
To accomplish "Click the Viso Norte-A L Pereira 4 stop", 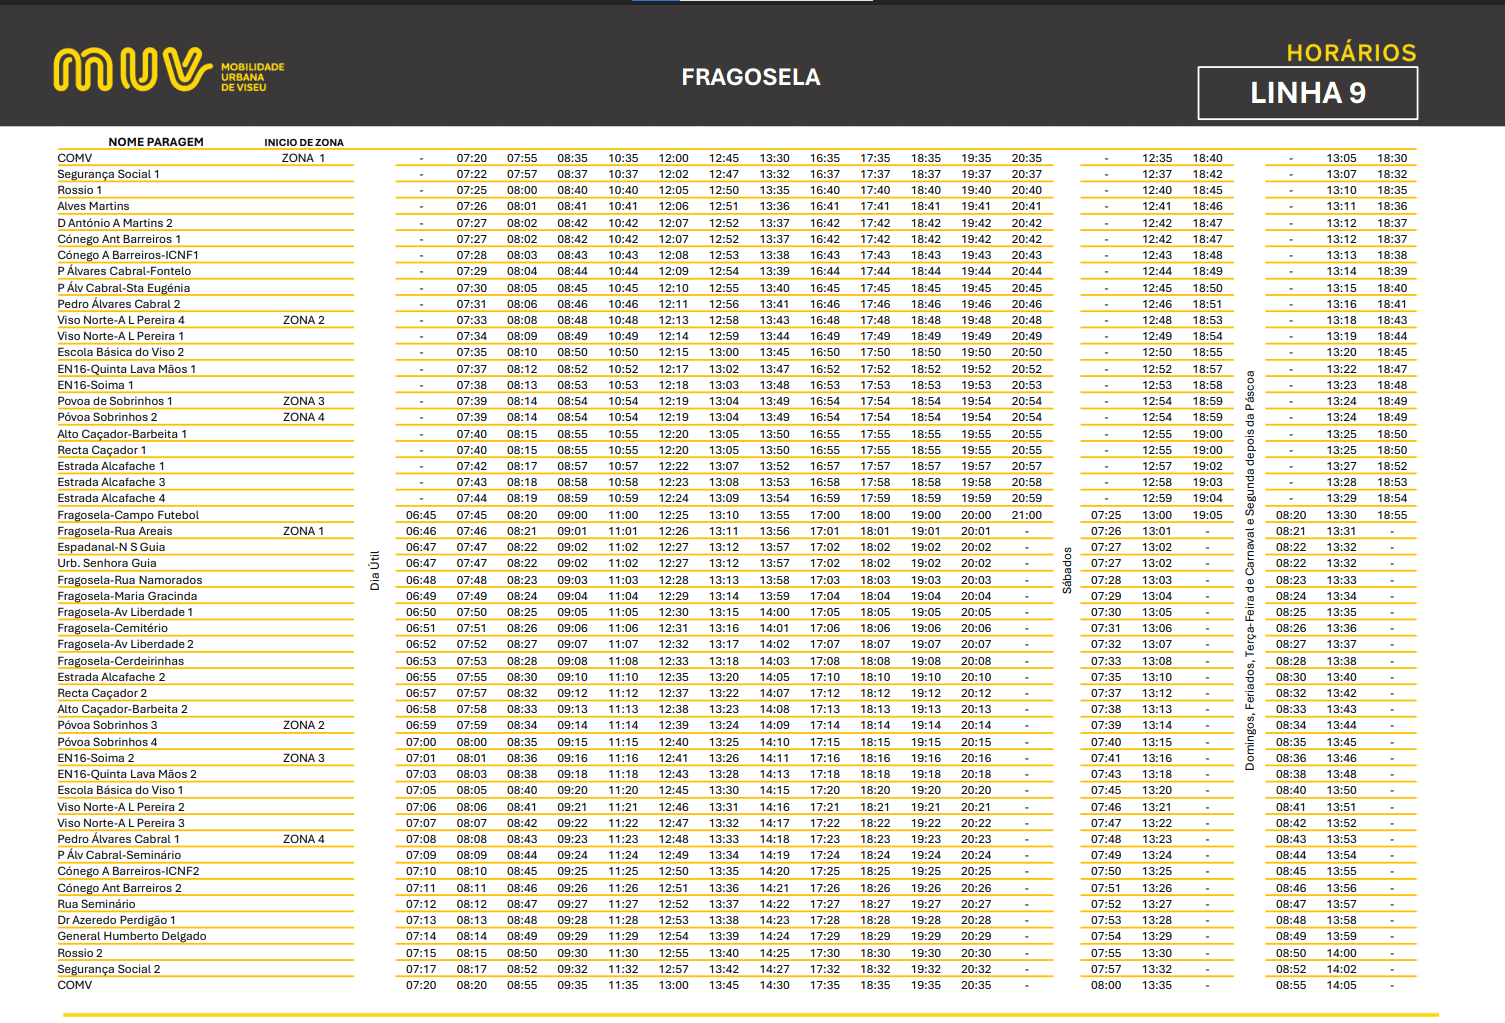I will pyautogui.click(x=121, y=320).
